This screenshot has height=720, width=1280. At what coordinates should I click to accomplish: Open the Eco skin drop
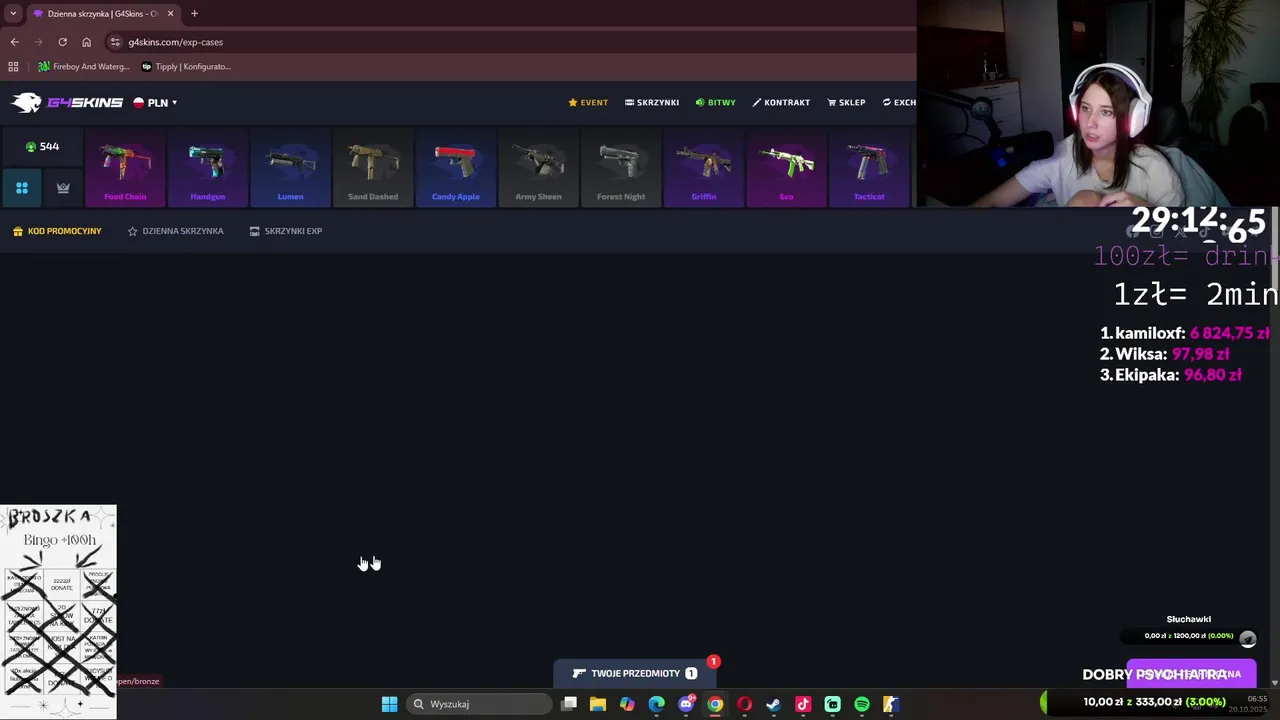point(786,166)
